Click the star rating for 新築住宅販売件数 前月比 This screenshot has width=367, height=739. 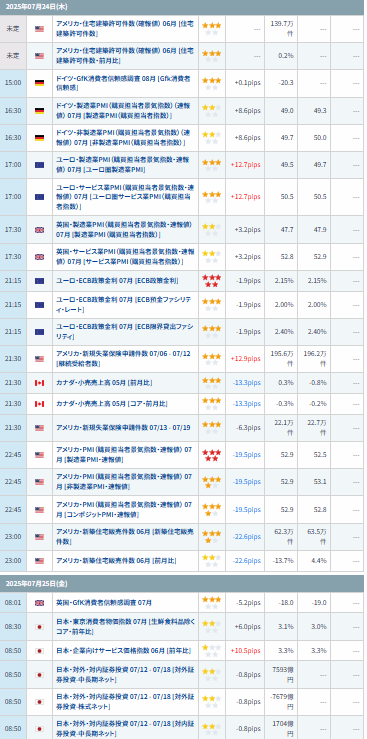click(x=212, y=560)
